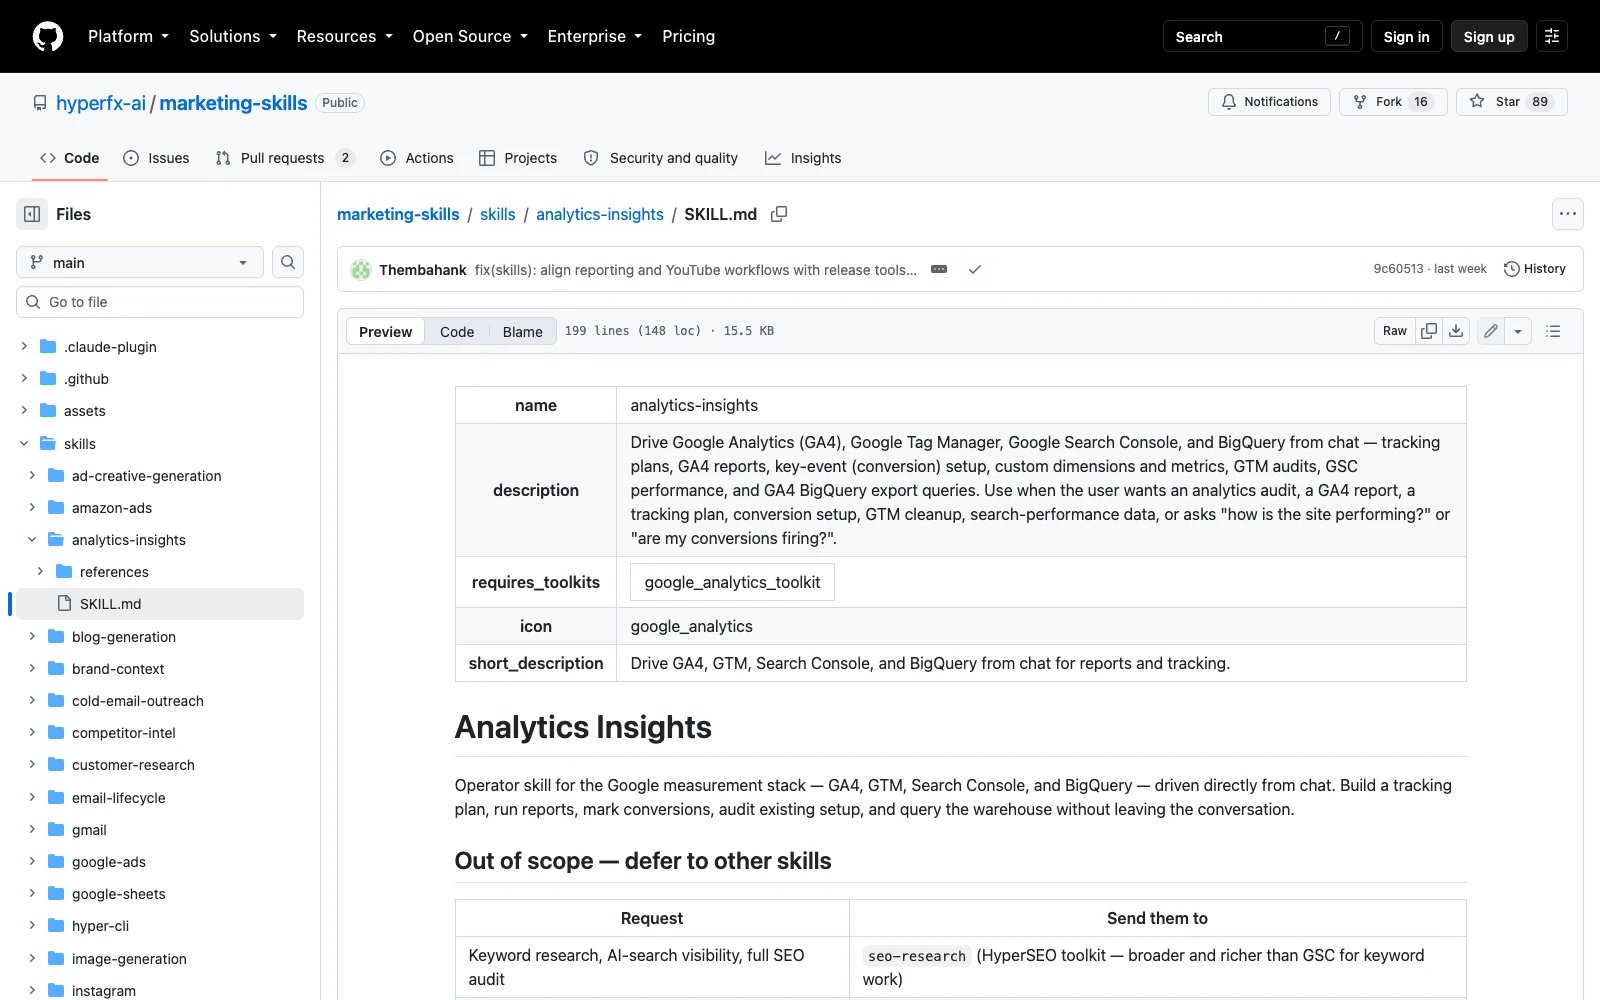Open the header appearance settings icon
This screenshot has height=1000, width=1600.
[x=1552, y=36]
